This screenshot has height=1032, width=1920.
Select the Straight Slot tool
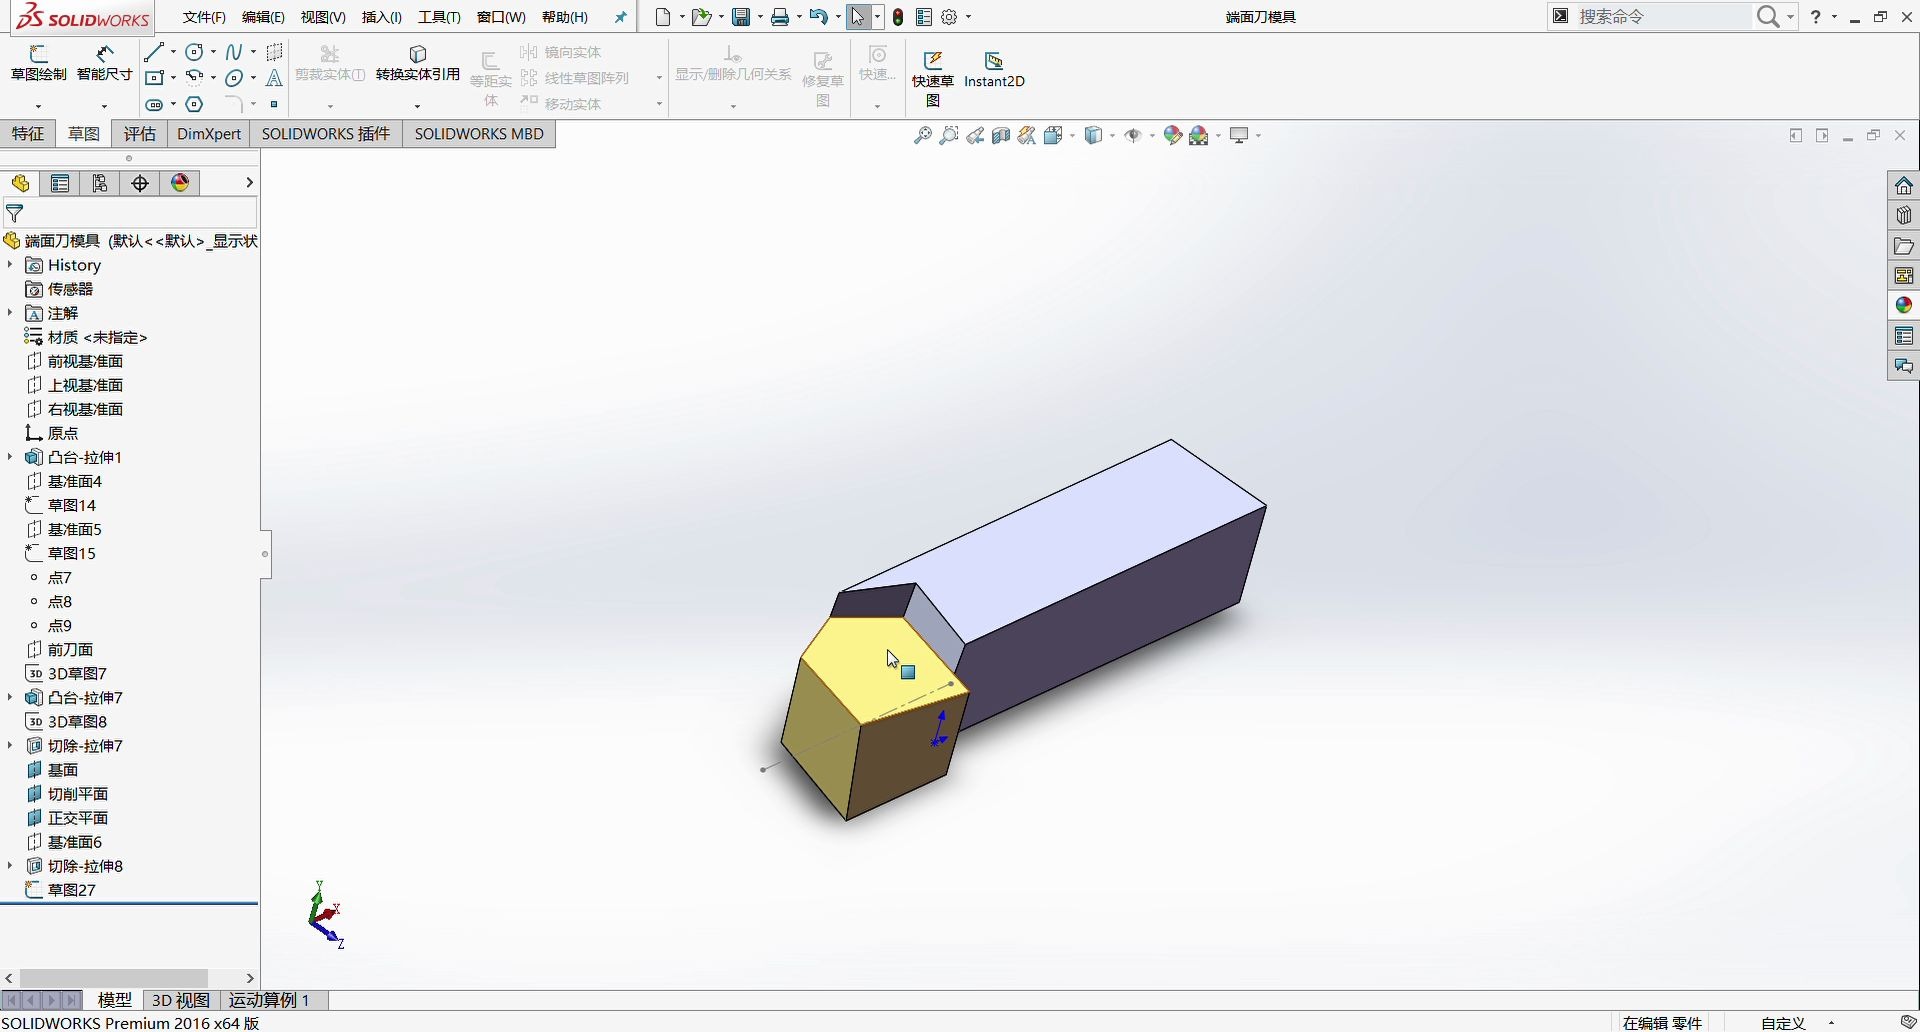[x=154, y=104]
